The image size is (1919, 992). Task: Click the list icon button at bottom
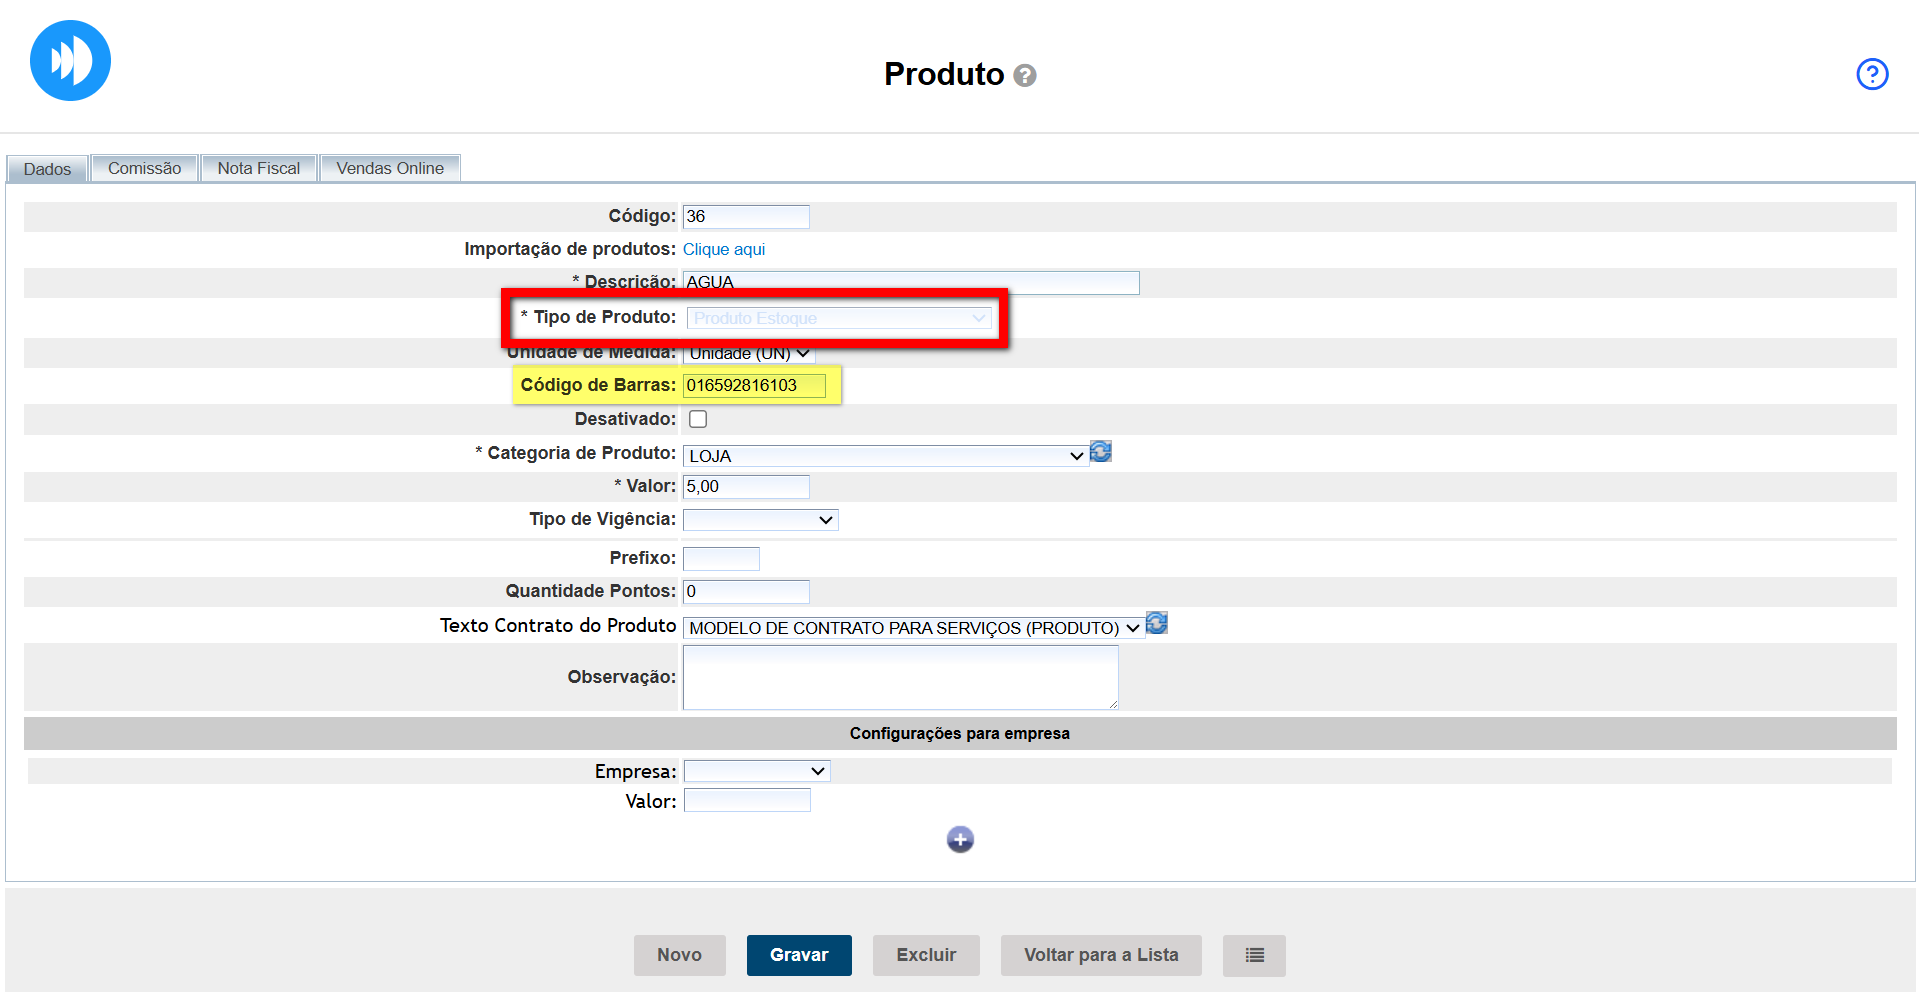1254,955
